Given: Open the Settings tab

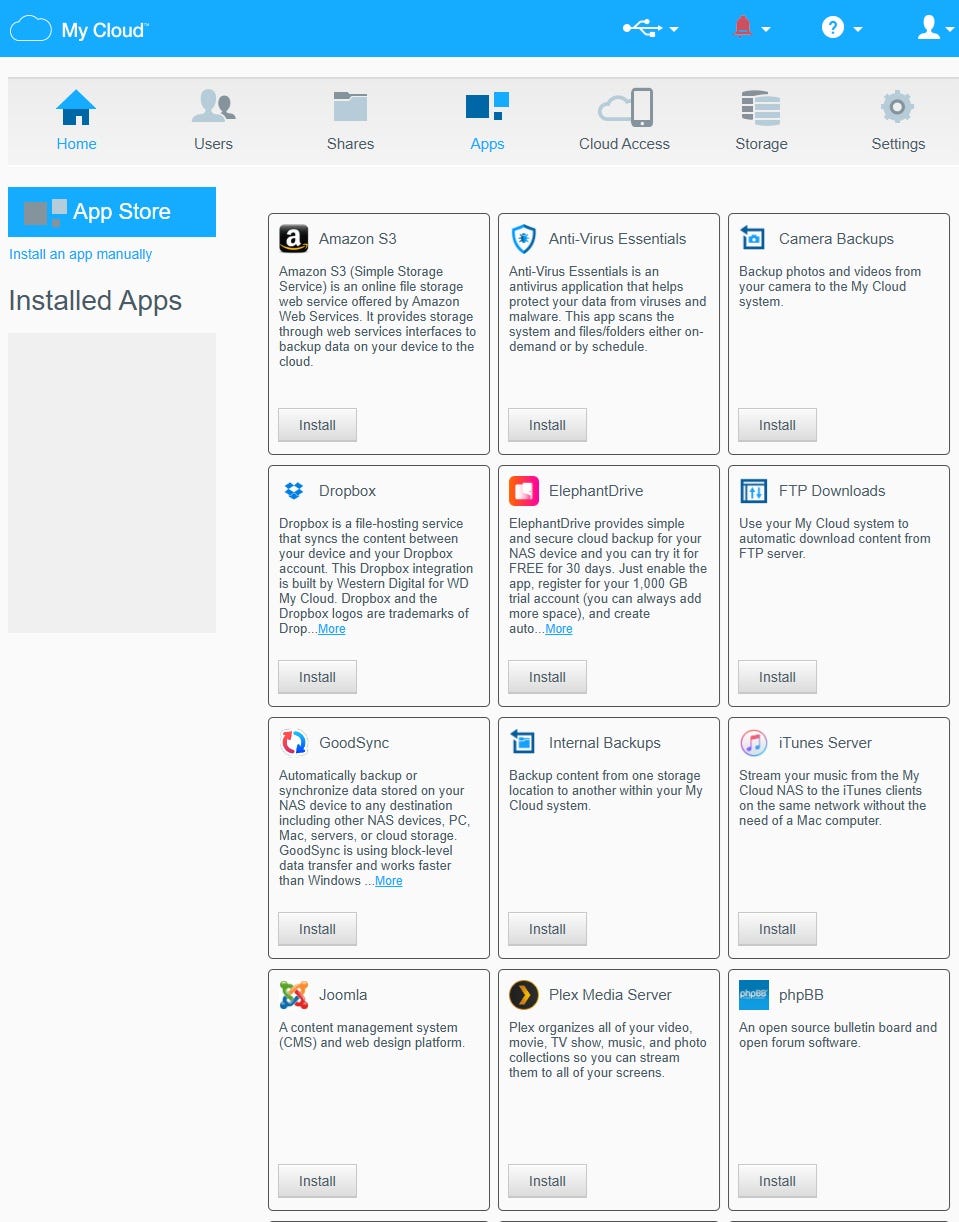Looking at the screenshot, I should 898,120.
